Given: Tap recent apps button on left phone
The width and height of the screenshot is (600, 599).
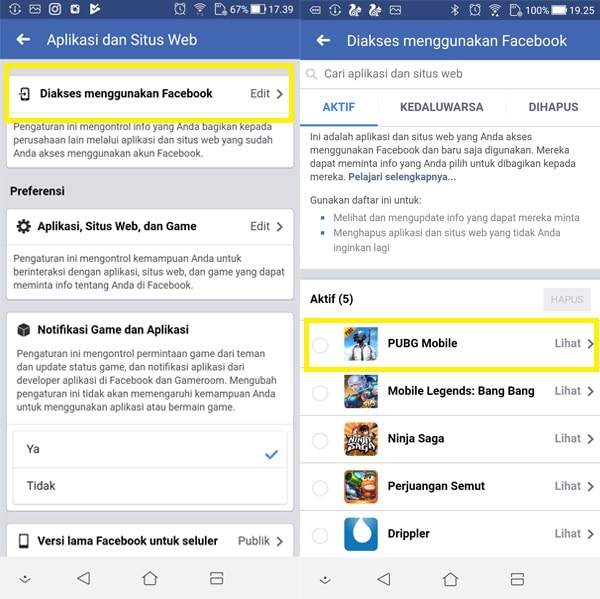Looking at the screenshot, I should 217,578.
